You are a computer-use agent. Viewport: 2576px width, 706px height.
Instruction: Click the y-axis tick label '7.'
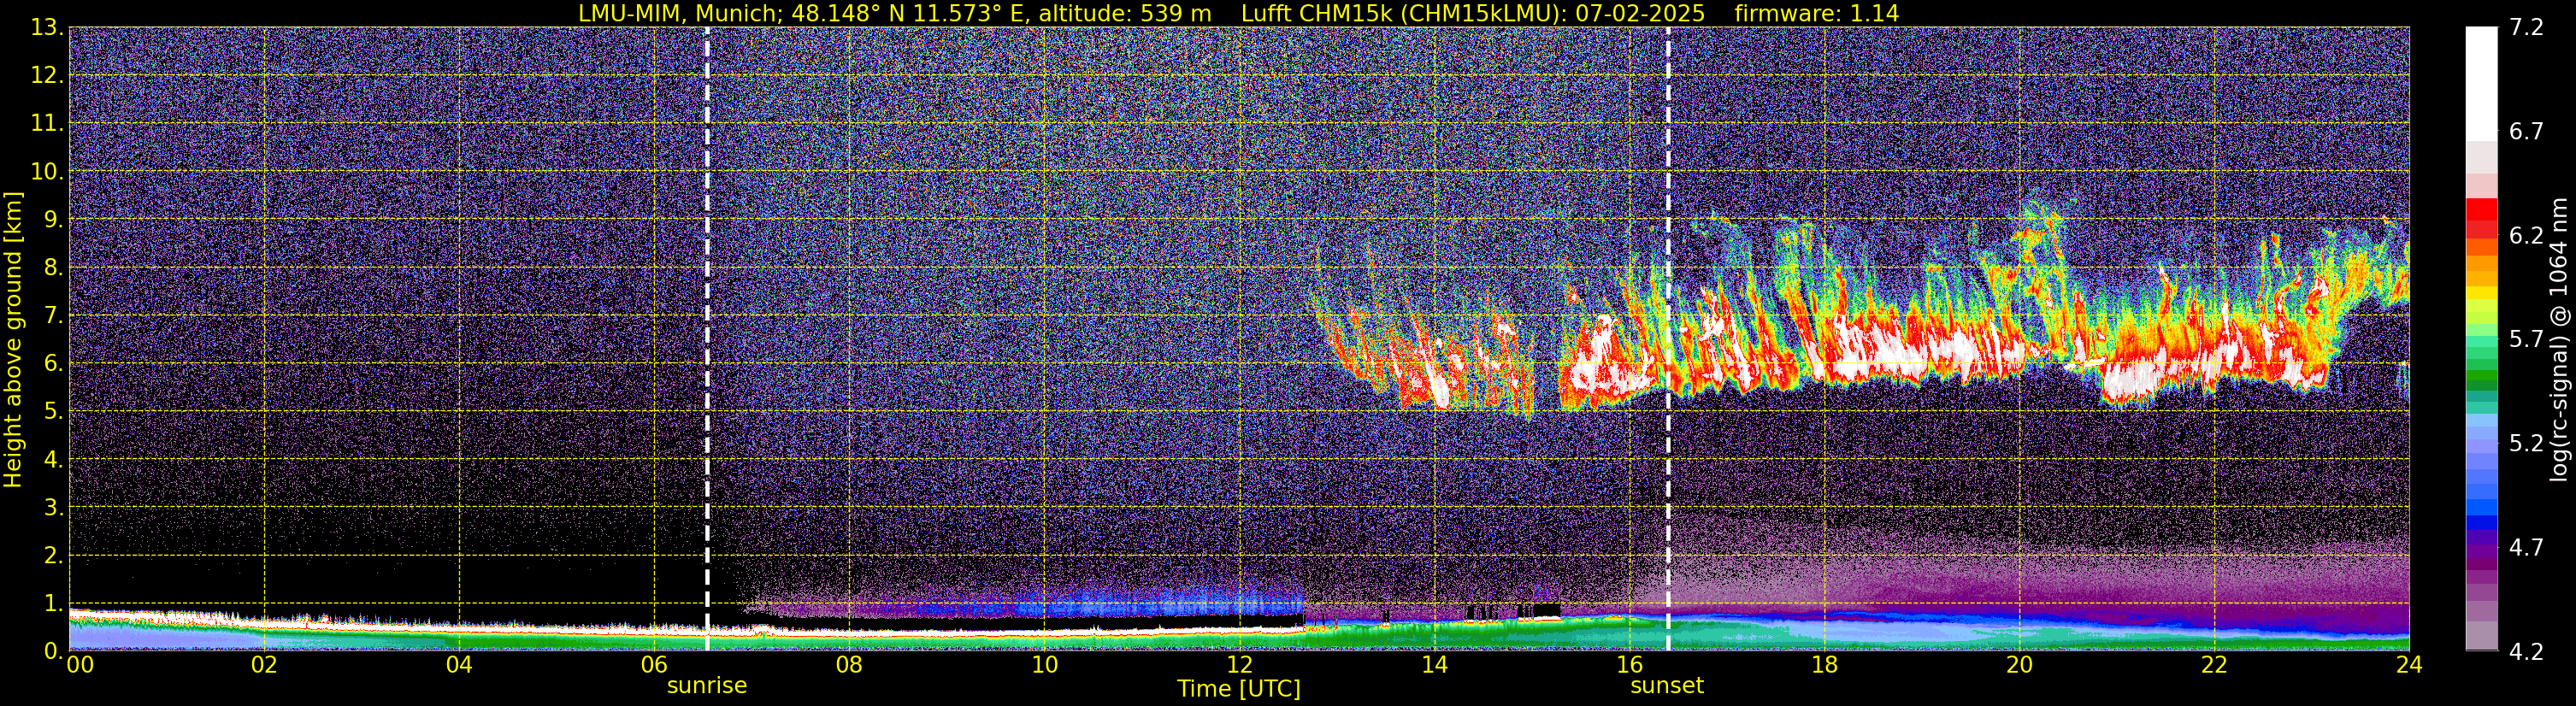pos(53,316)
